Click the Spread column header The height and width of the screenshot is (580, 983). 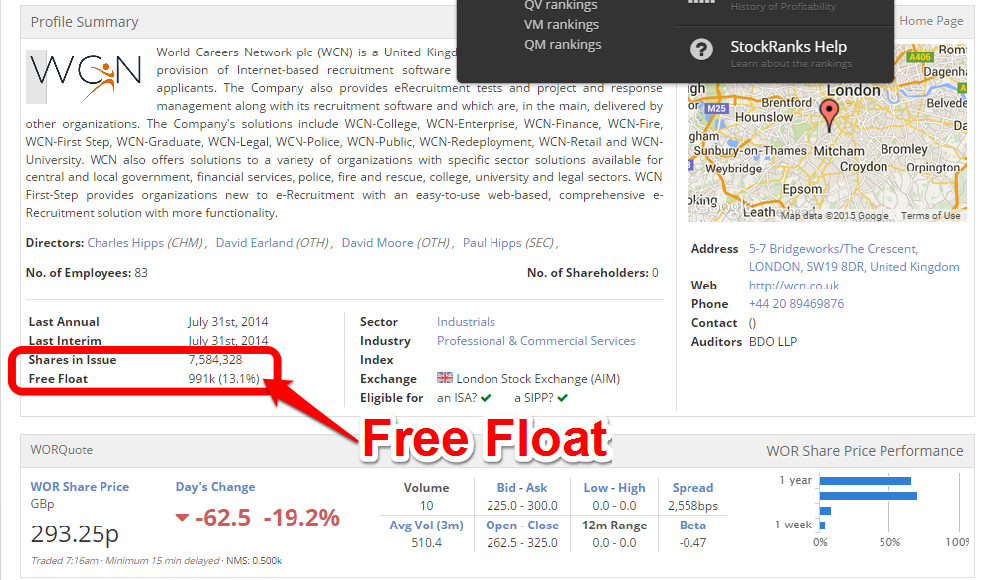(x=693, y=488)
